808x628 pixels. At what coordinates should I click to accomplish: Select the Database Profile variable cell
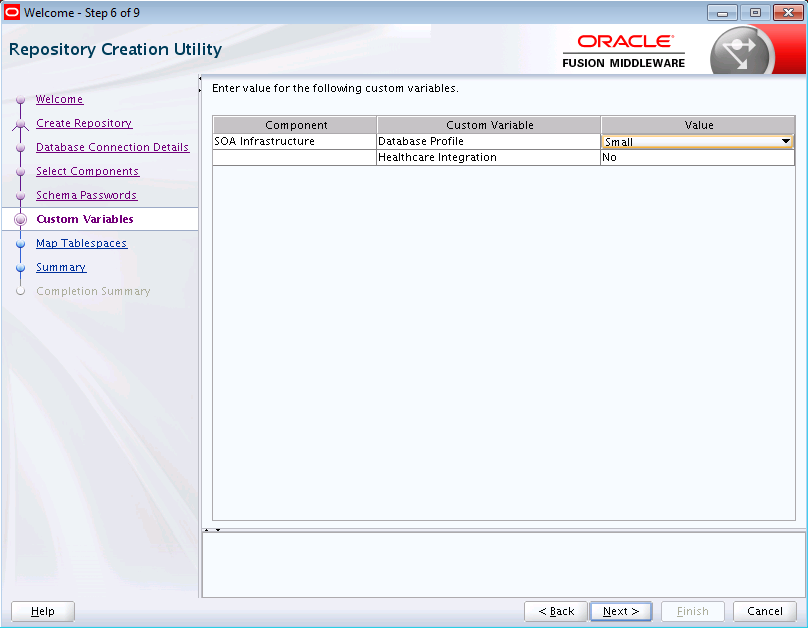pyautogui.click(x=489, y=141)
